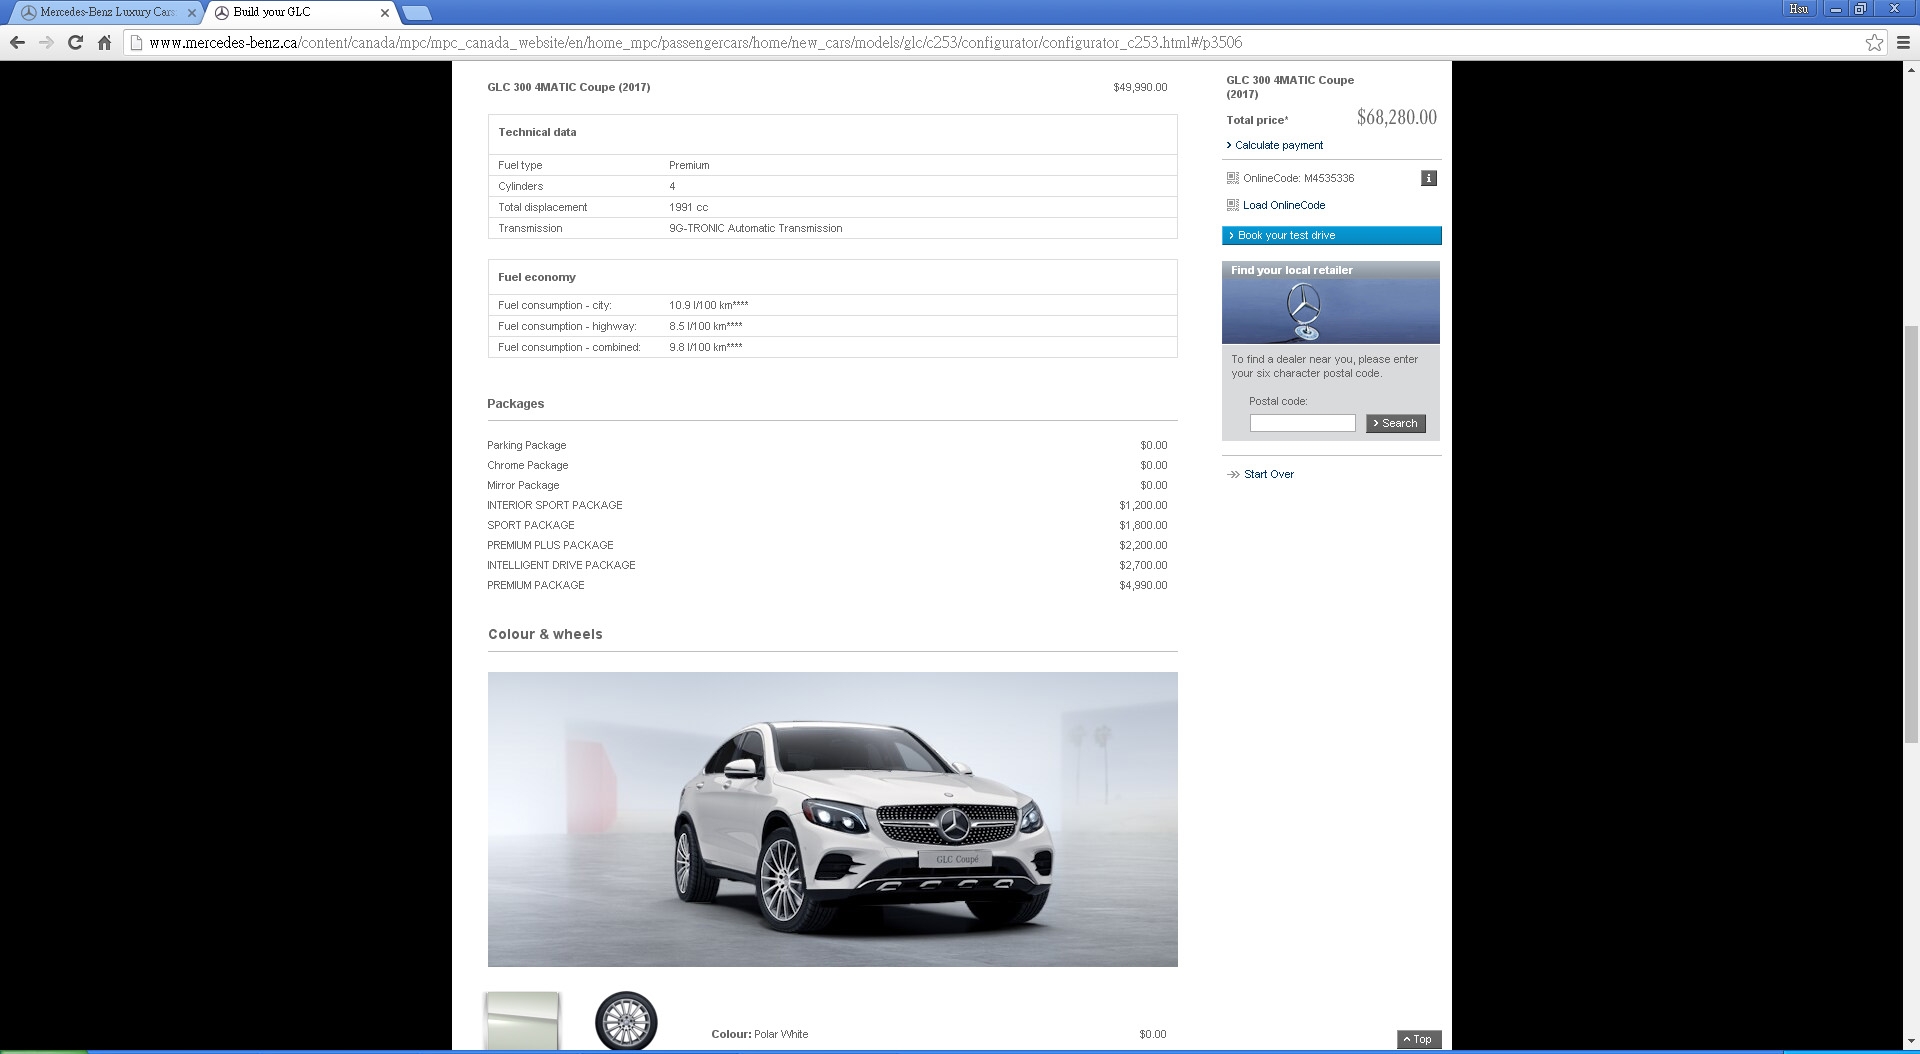
Task: Click INTELLIGENT DRIVE PACKAGE text
Action: 561,565
